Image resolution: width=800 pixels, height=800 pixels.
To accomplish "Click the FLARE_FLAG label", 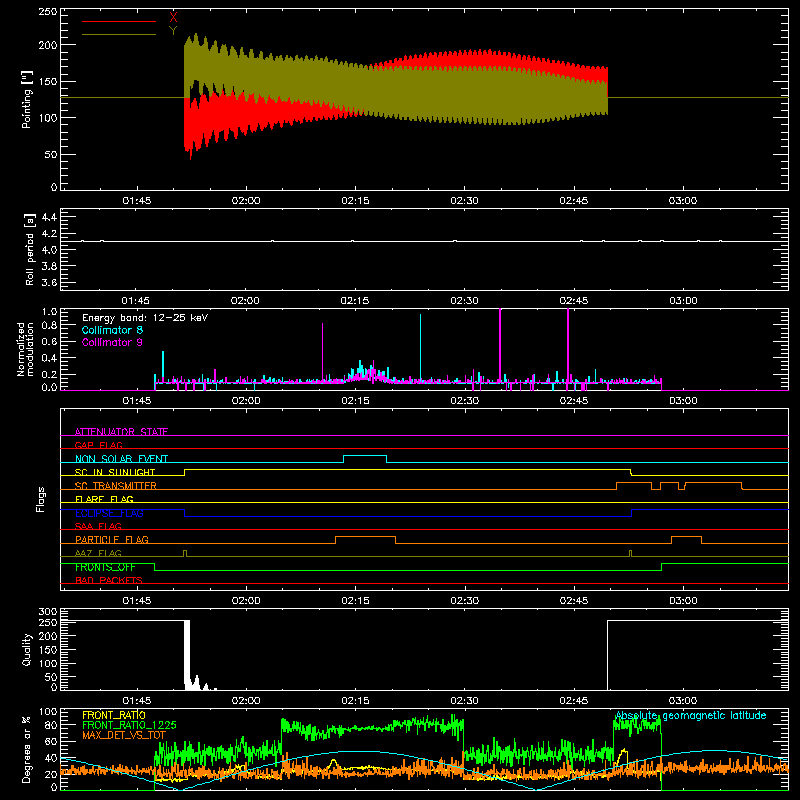I will [104, 499].
